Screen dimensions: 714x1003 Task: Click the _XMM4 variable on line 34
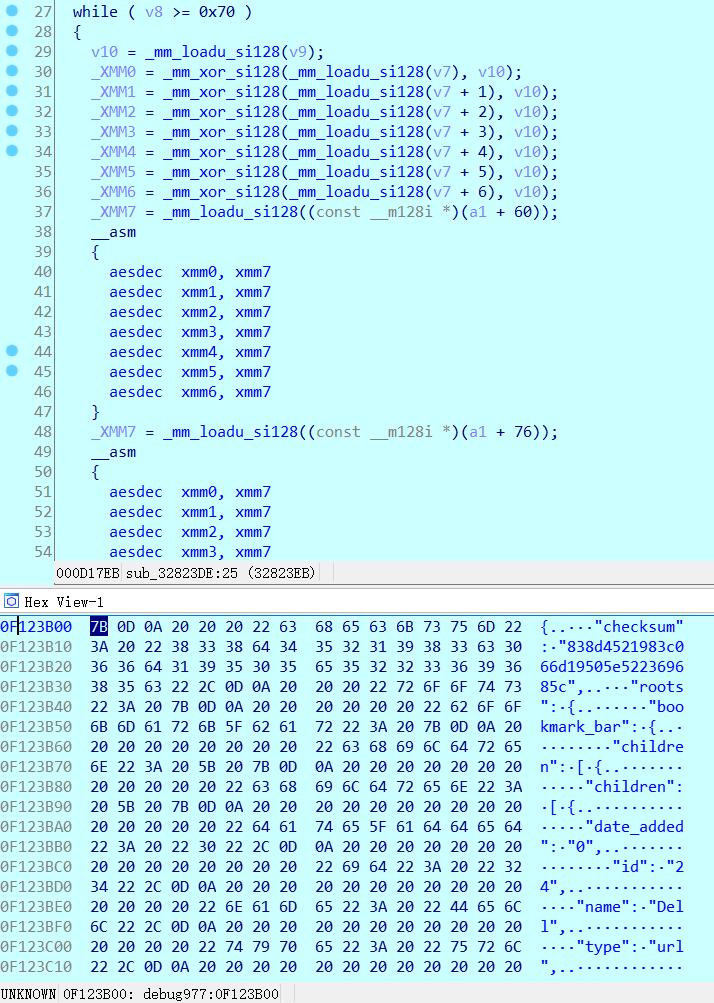(x=113, y=152)
